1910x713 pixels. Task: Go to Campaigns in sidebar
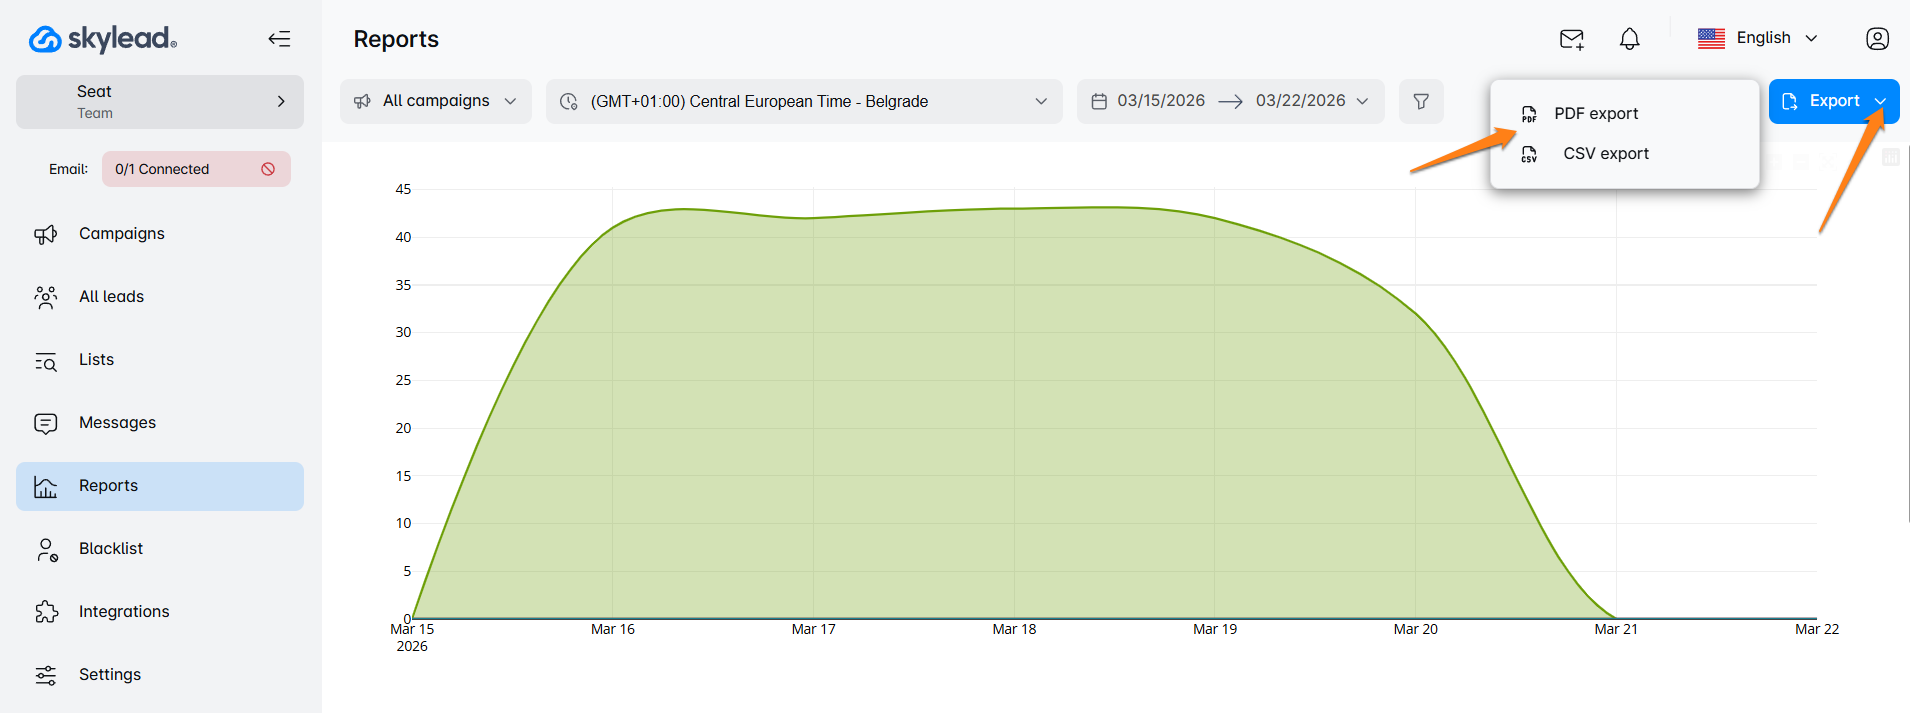122,234
